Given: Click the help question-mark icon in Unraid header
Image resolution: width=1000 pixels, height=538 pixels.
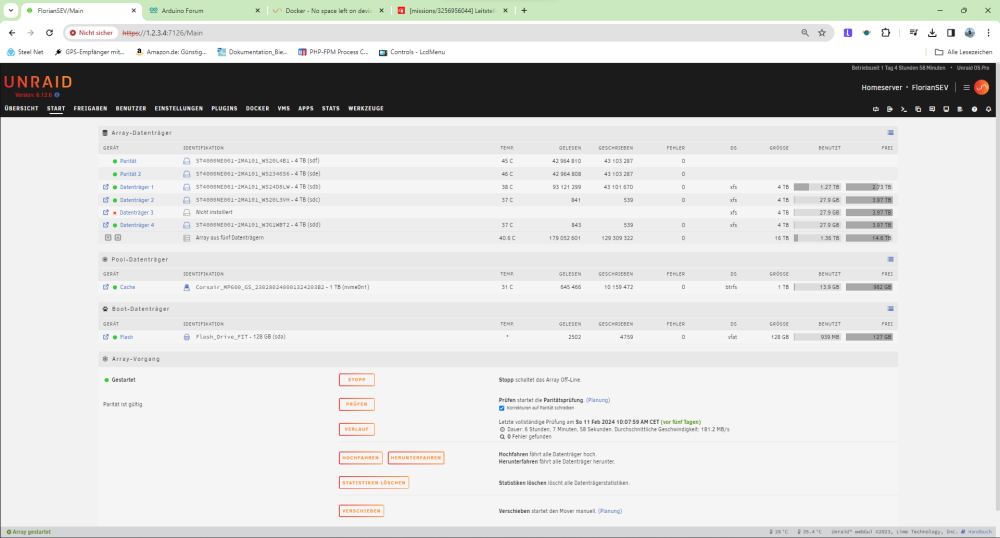Looking at the screenshot, I should [974, 109].
